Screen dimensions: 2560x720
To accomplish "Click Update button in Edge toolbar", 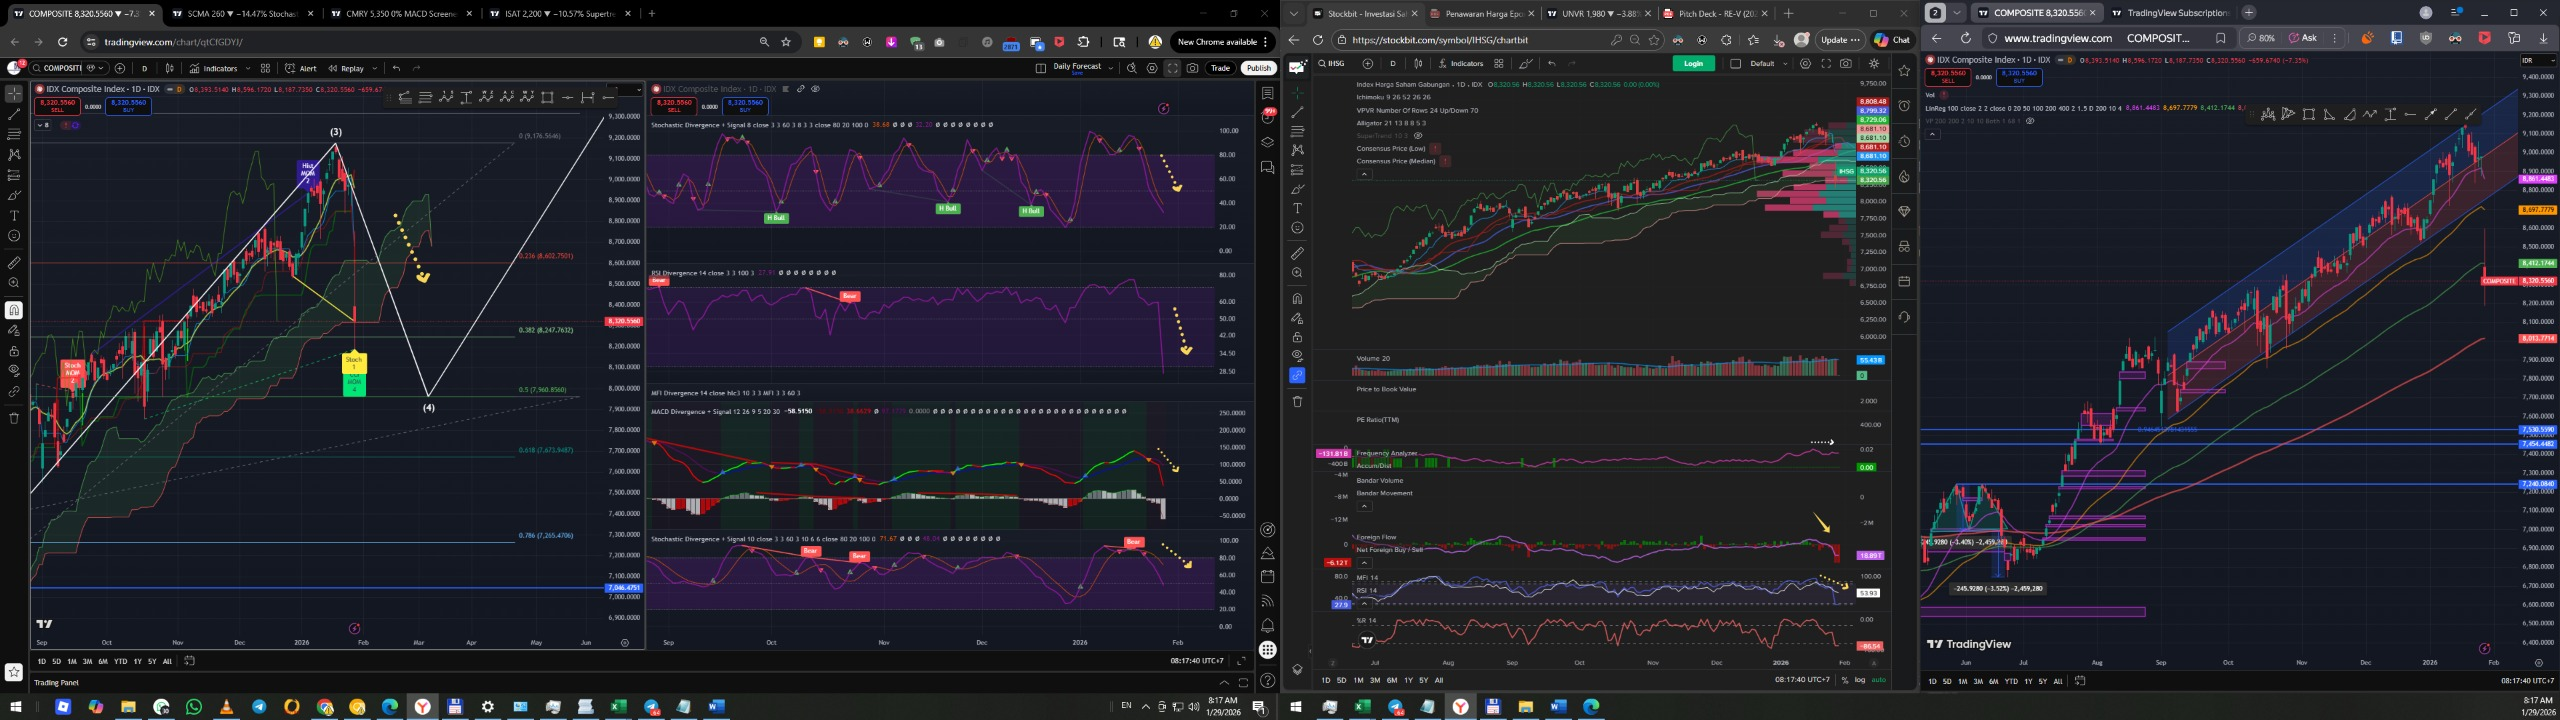I will (x=1840, y=40).
